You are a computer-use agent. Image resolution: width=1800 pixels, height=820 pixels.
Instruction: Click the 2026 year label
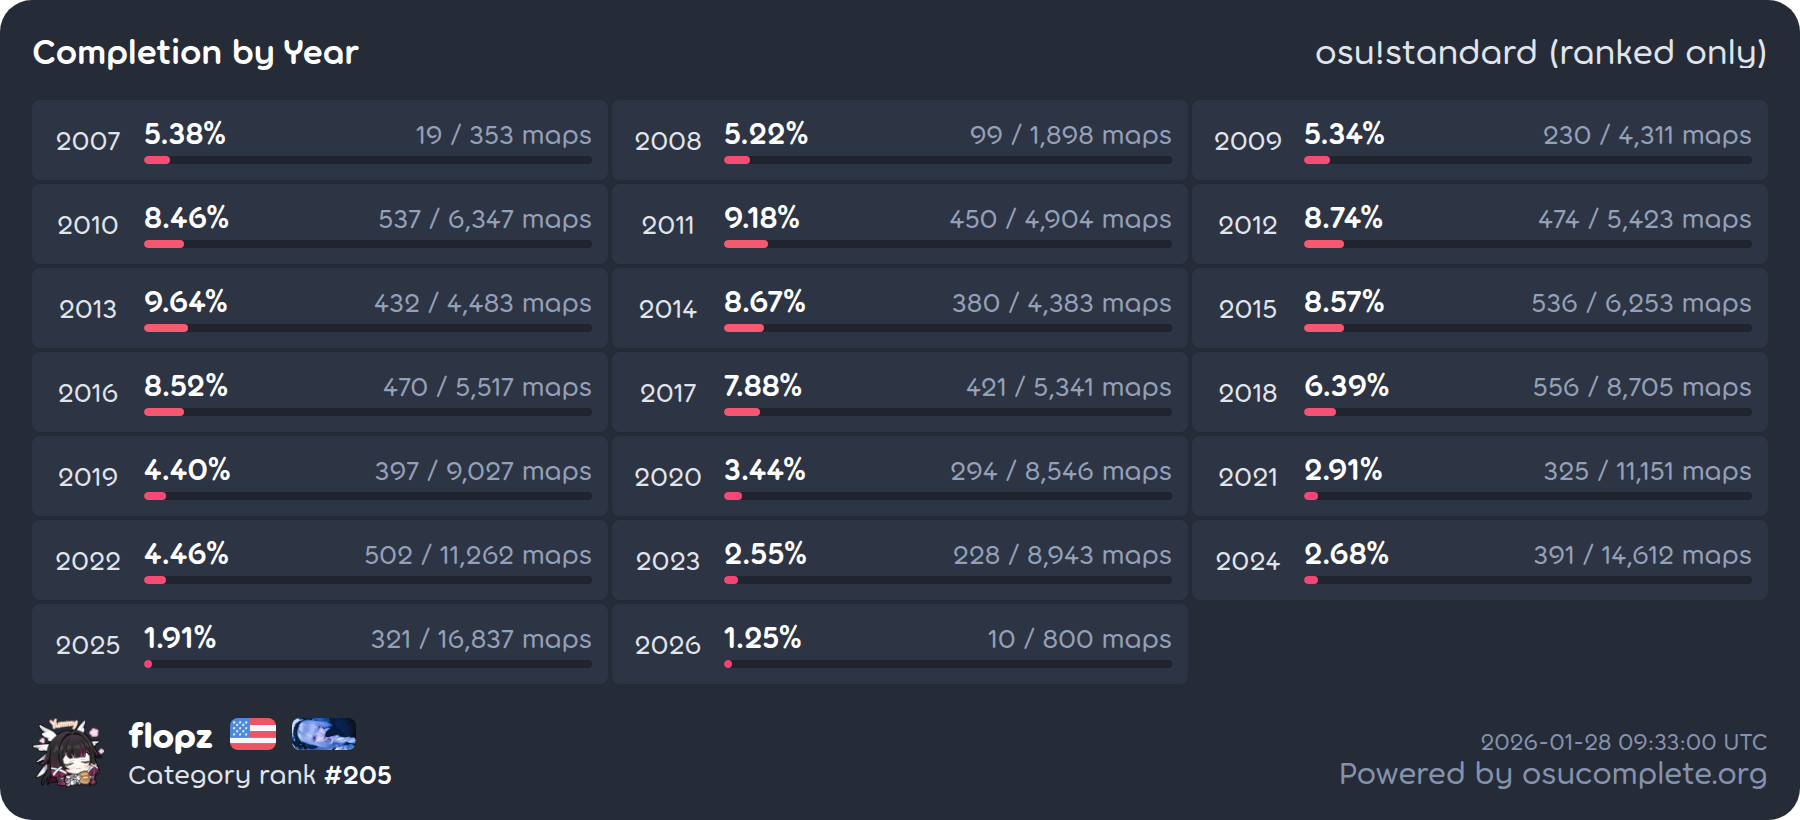click(668, 645)
